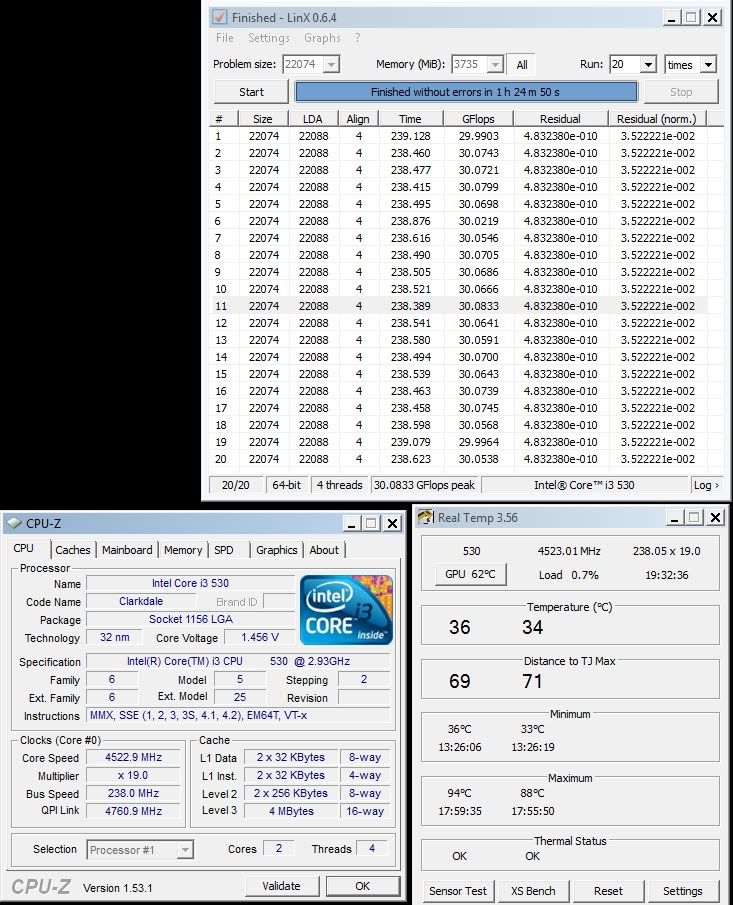The width and height of the screenshot is (733, 905).
Task: Close the LinX window
Action: [x=712, y=17]
